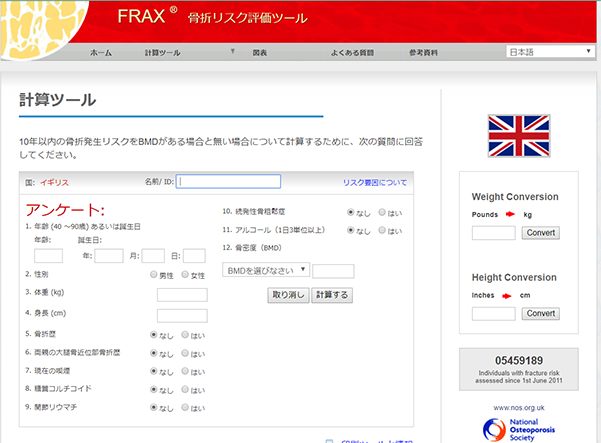Select はい for 現在の喫煙
Viewport: 601px width, 443px height.
184,371
